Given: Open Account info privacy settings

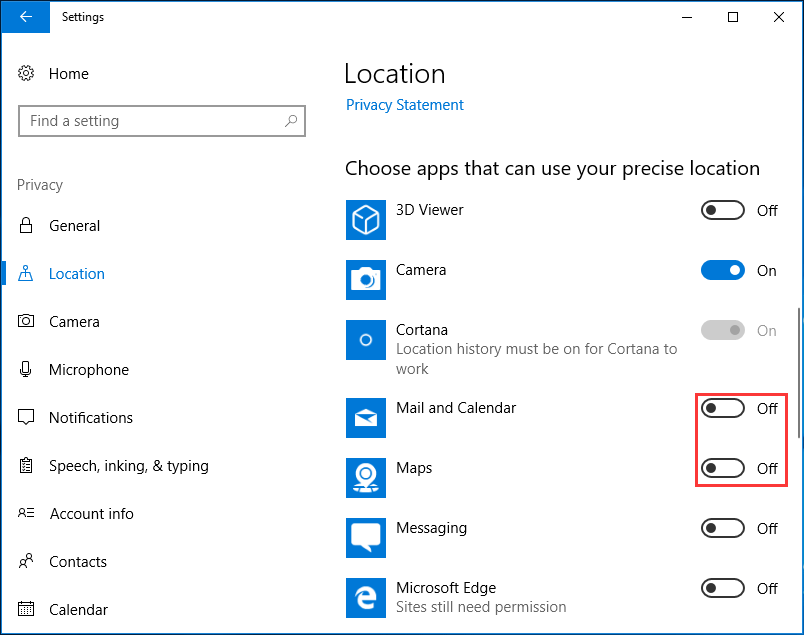Looking at the screenshot, I should tap(91, 513).
